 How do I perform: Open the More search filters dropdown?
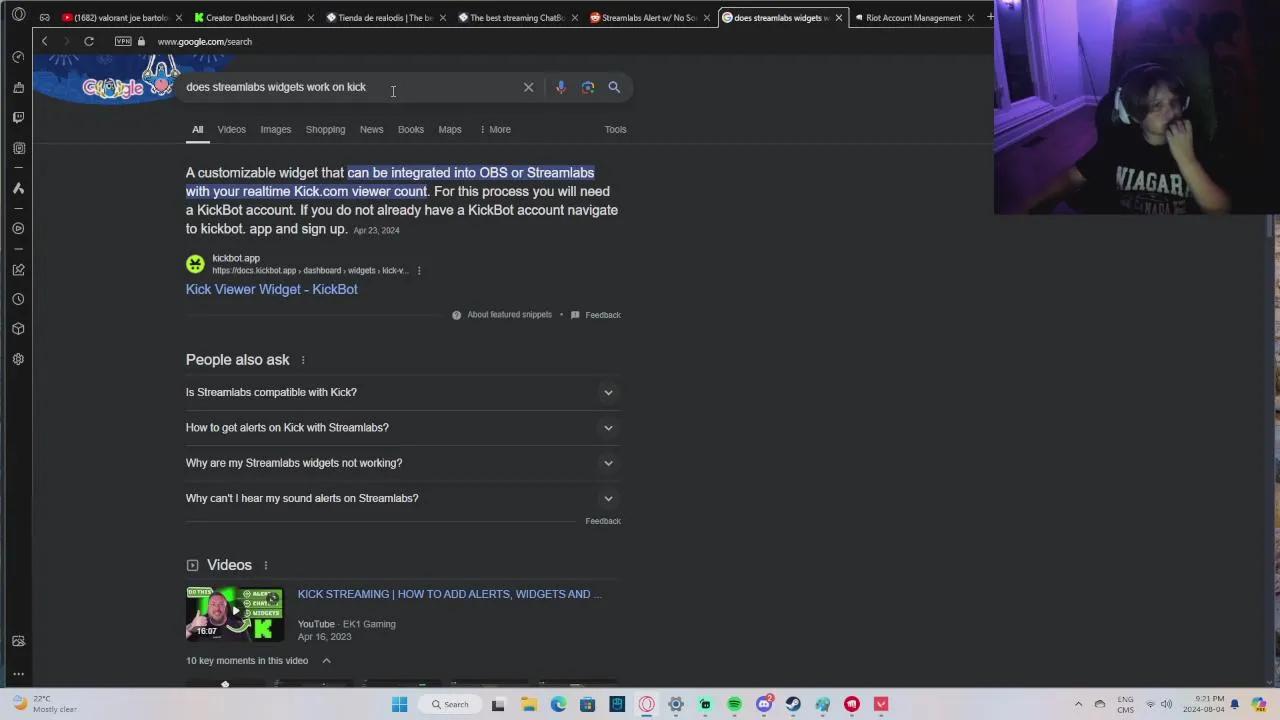[495, 129]
